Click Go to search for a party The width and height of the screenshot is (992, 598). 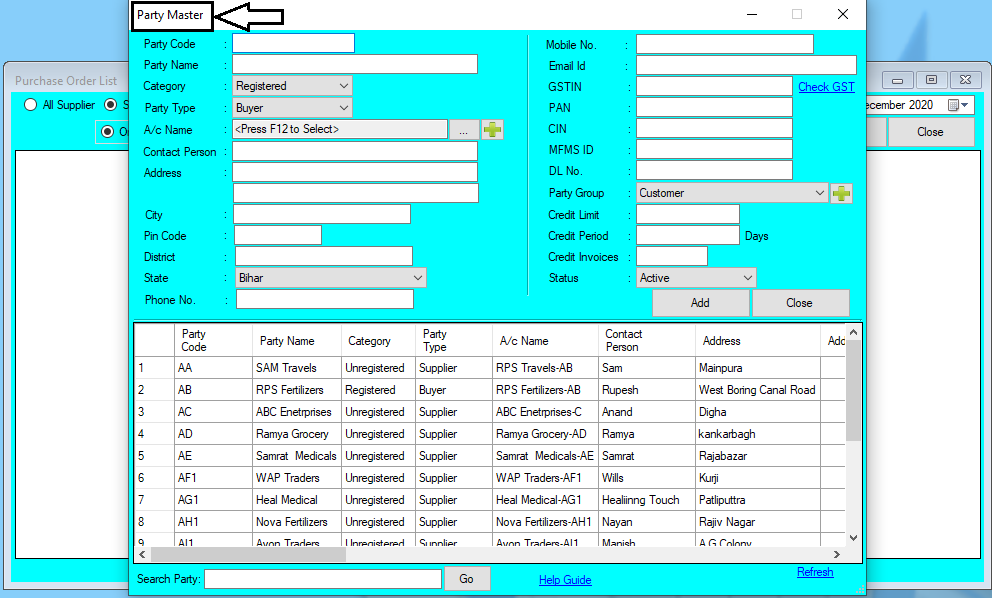(466, 578)
